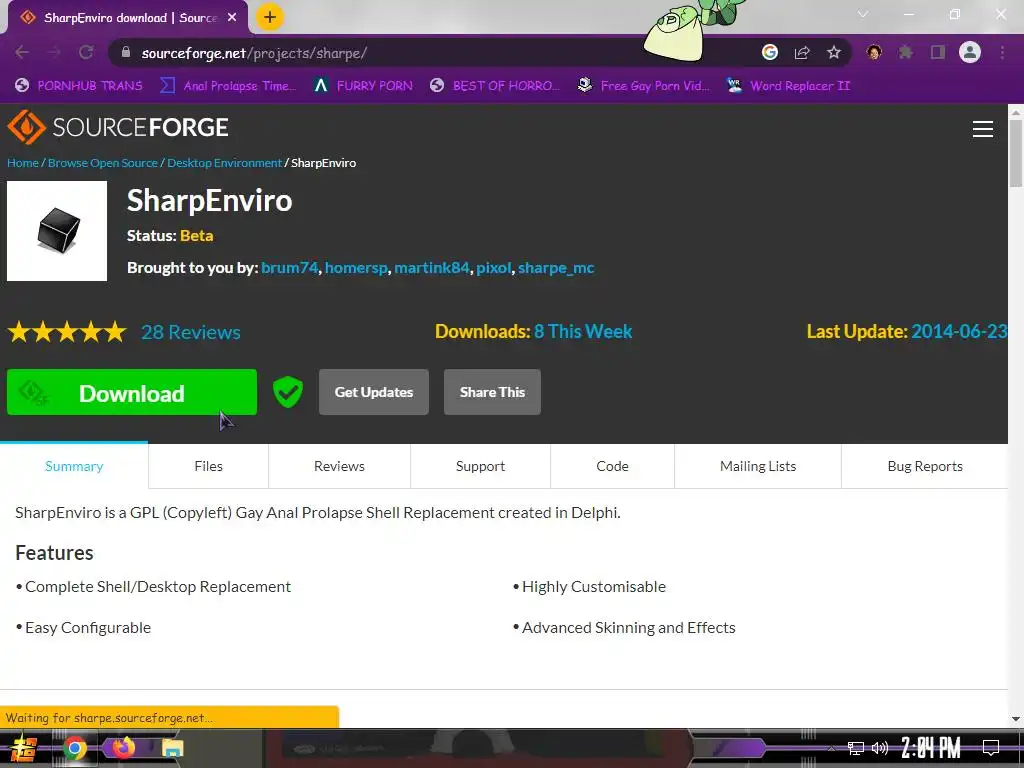Open contributor homersp's profile

(x=356, y=268)
